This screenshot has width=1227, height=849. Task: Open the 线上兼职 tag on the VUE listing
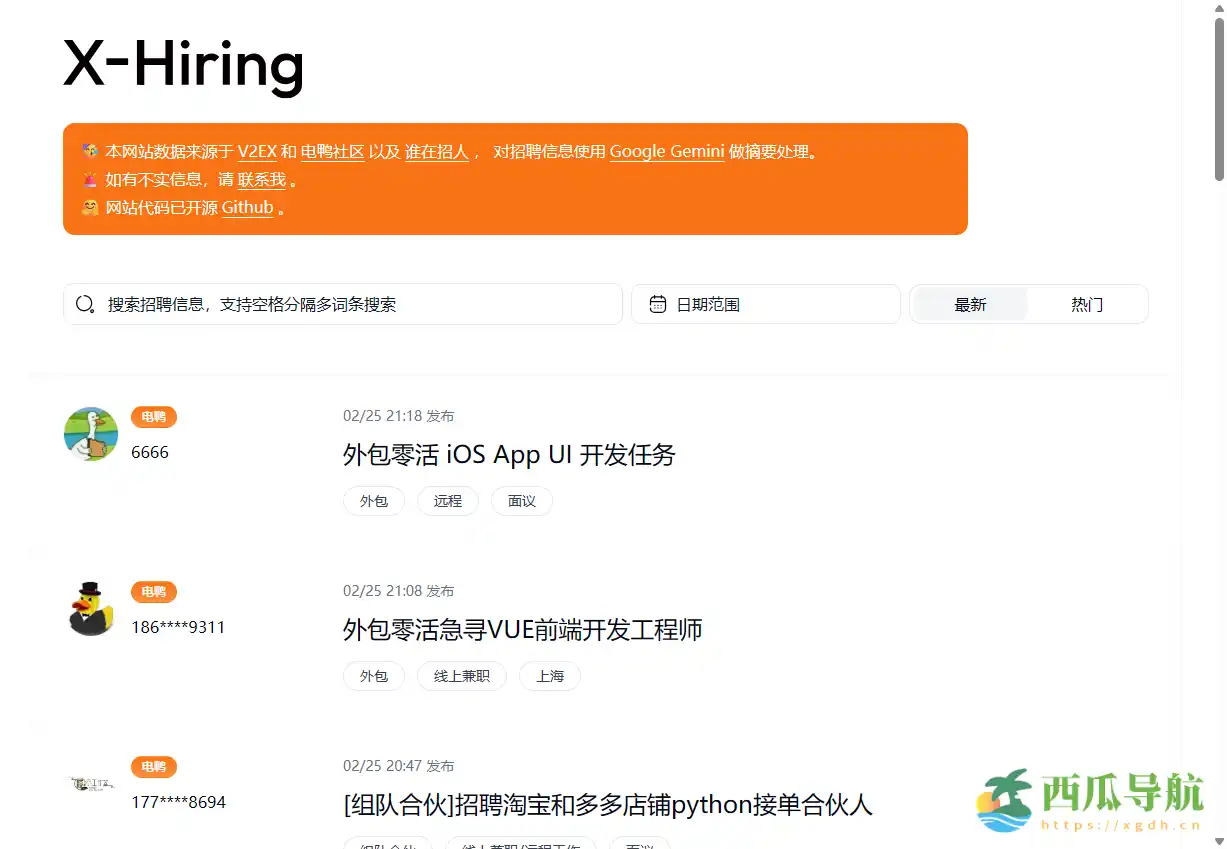pos(461,676)
